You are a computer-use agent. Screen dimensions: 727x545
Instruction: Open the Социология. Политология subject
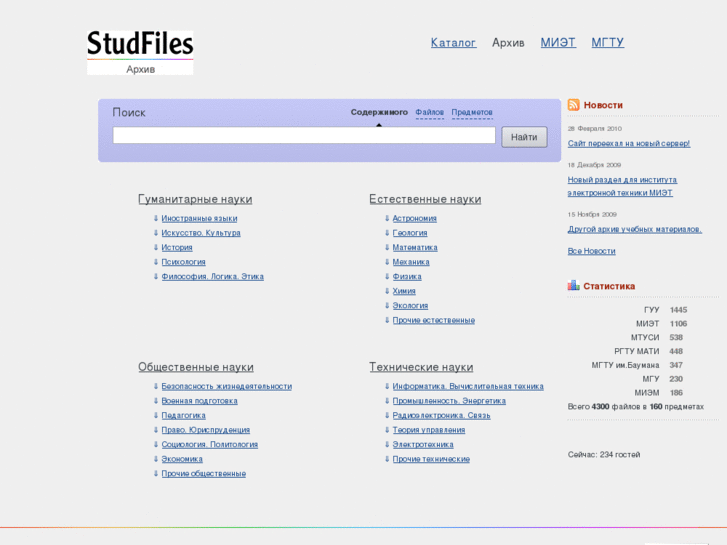[x=210, y=444]
